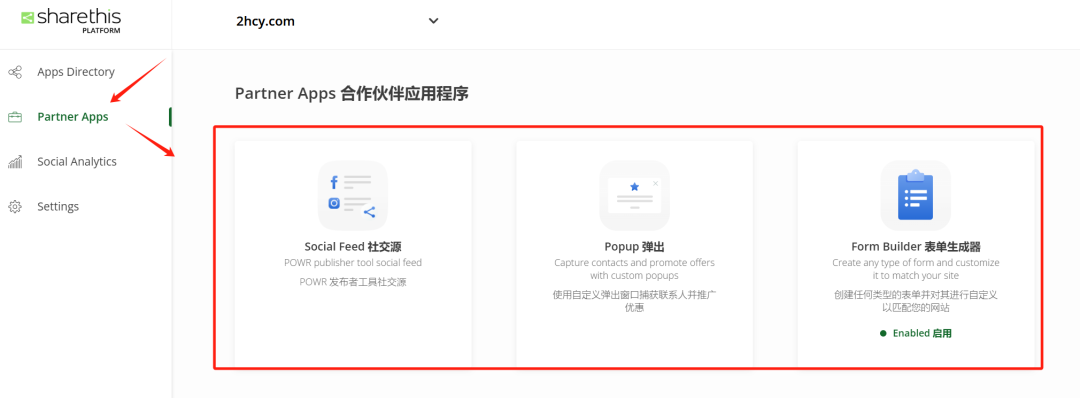Click the Popup 弹出 title
Viewport: 1080px width, 398px height.
634,247
